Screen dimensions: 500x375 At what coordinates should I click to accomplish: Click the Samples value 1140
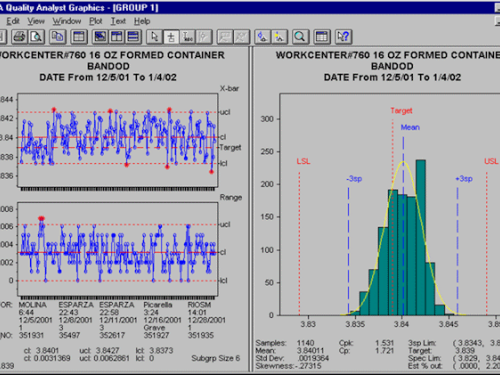coord(306,343)
